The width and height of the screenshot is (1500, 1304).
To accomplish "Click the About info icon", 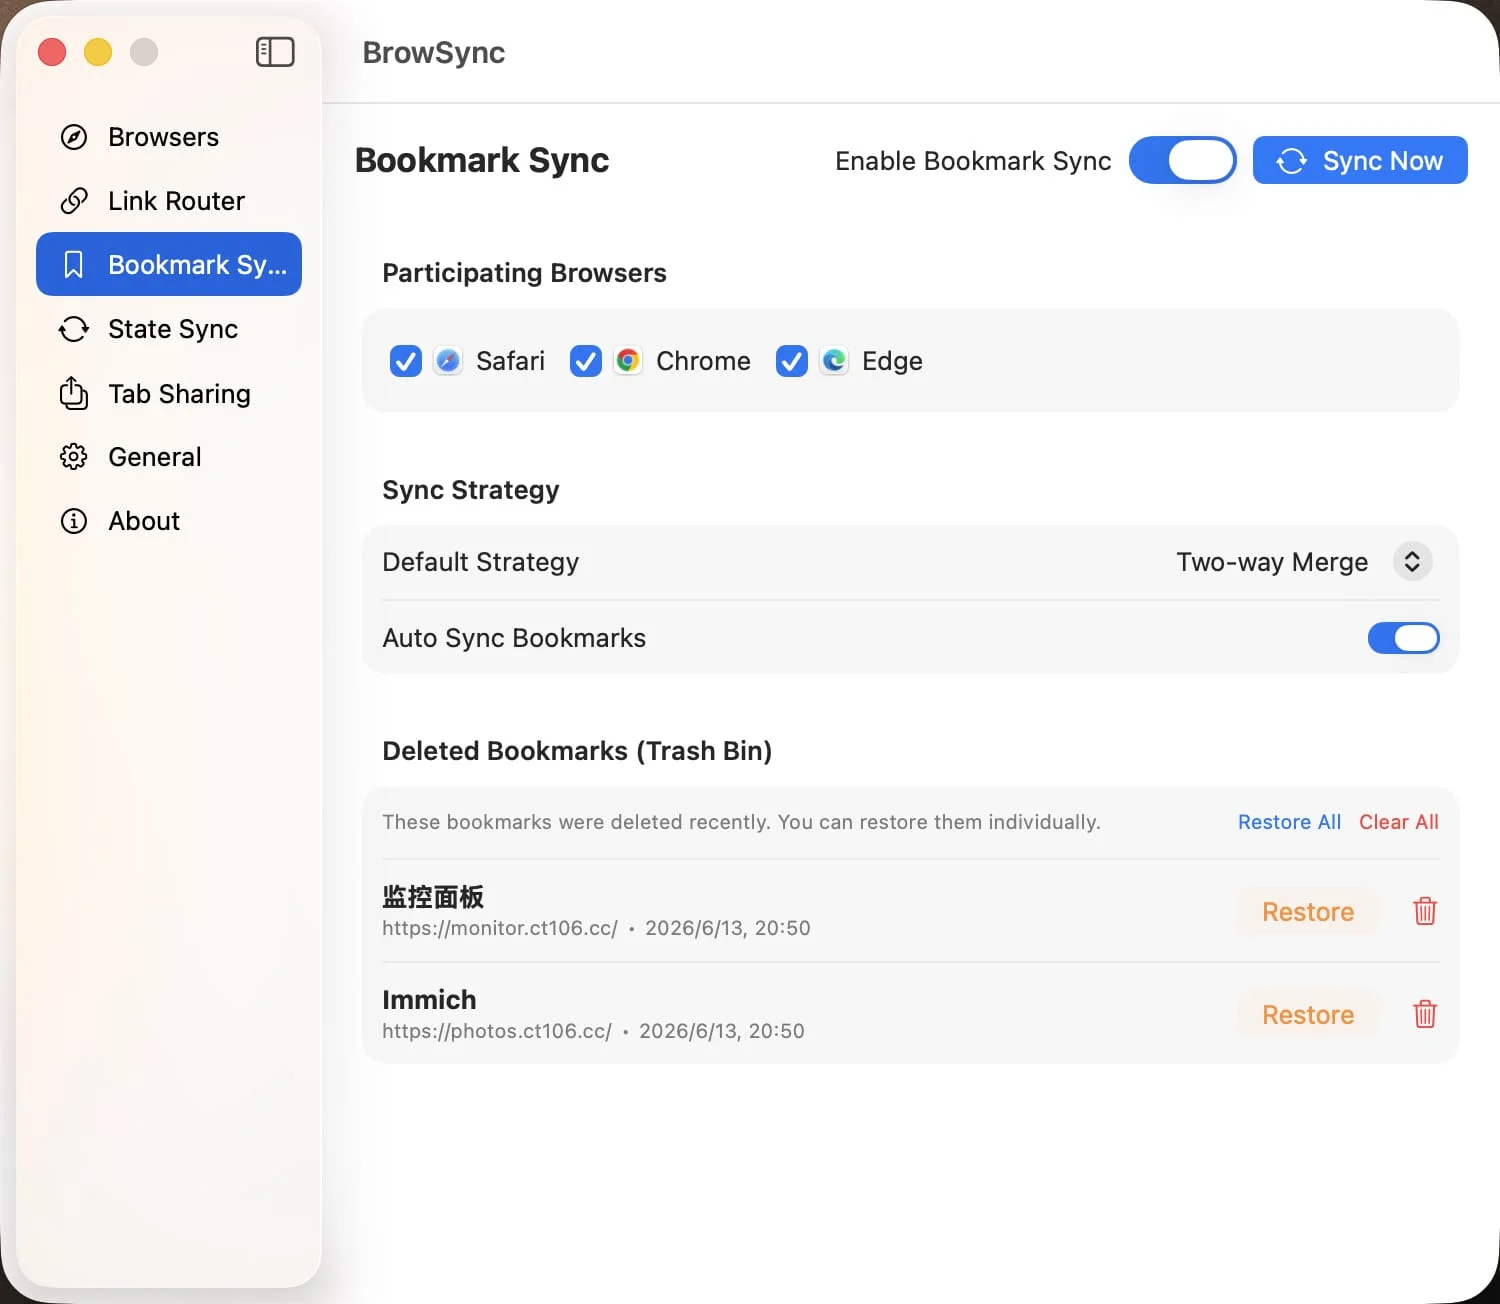I will tap(74, 521).
